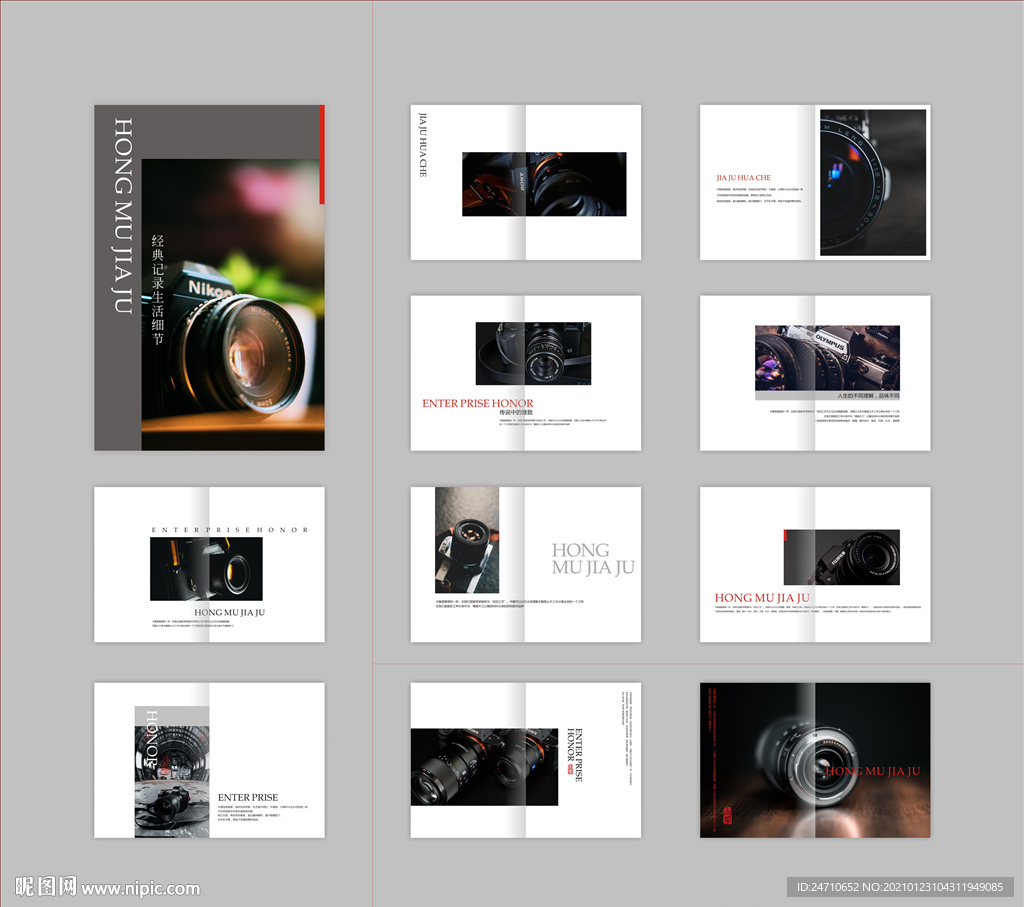Click the gray caption bar under Olympus photo
1024x907 pixels.
(x=826, y=396)
